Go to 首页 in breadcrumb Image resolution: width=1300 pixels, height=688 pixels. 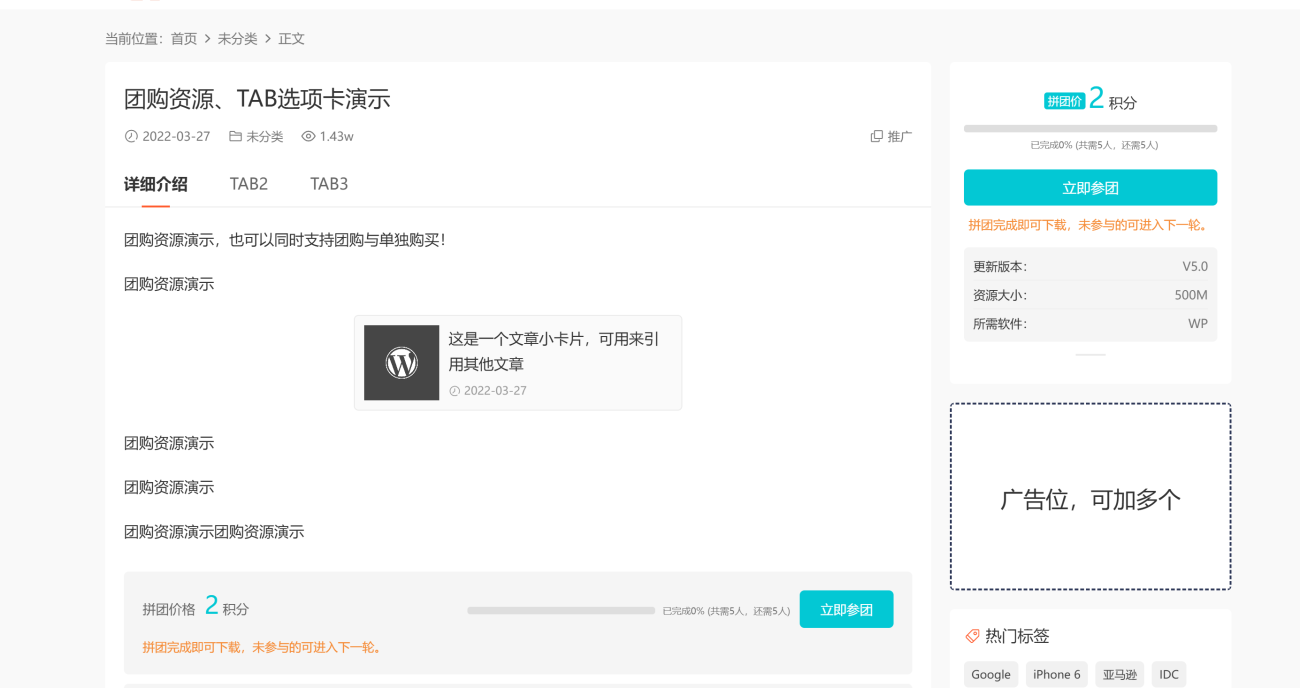[x=184, y=39]
